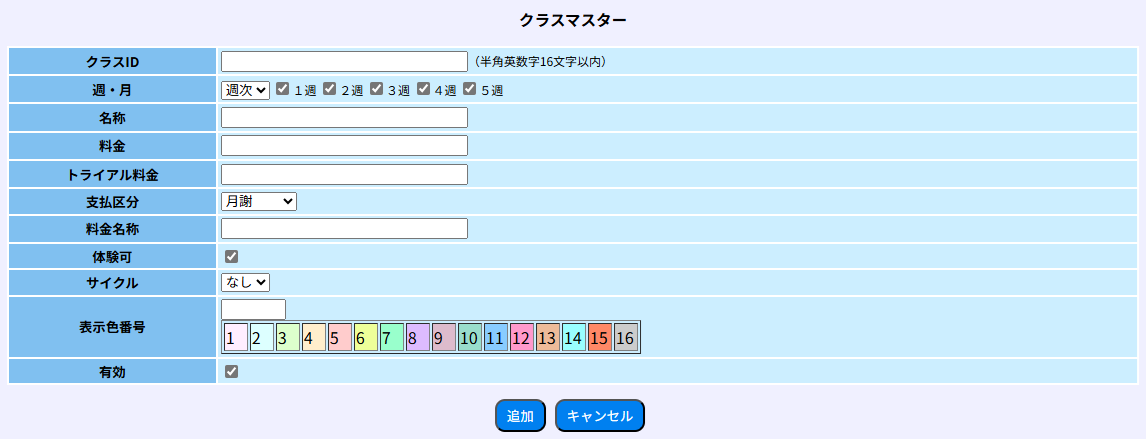The width and height of the screenshot is (1146, 439).
Task: Select the orange-red color swatch 15
Action: pyautogui.click(x=599, y=338)
